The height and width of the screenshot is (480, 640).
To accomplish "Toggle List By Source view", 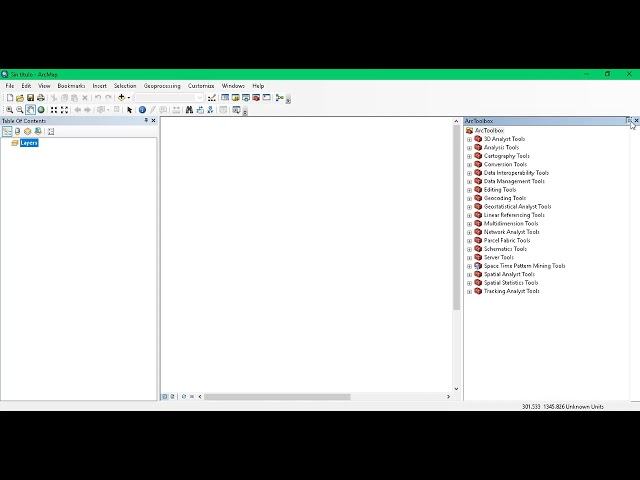I will tap(17, 131).
